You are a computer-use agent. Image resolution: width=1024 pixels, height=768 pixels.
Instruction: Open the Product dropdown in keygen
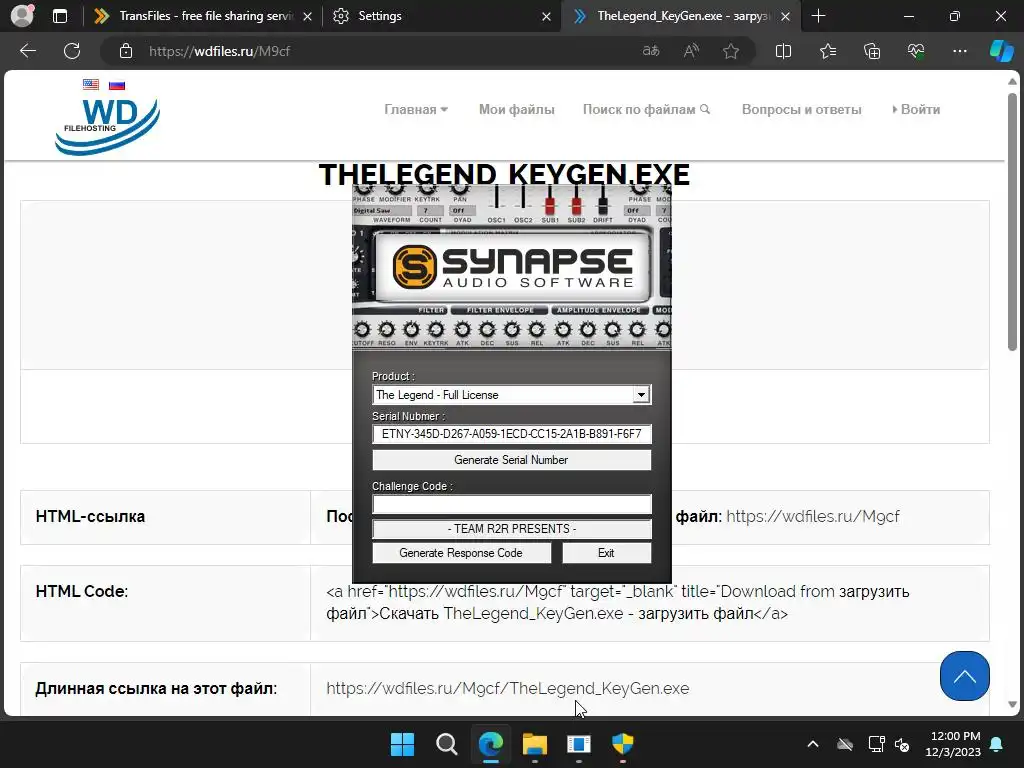641,394
